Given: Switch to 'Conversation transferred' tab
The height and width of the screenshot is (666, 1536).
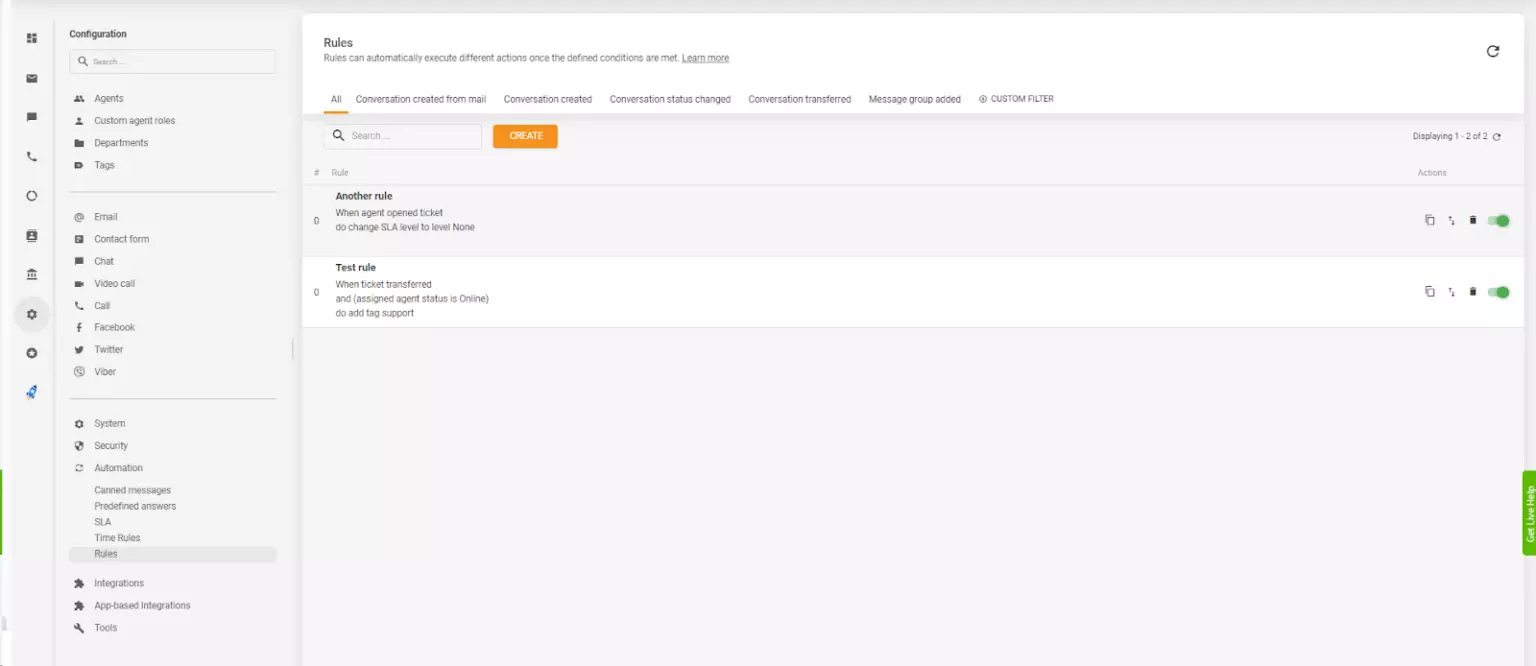Looking at the screenshot, I should pyautogui.click(x=799, y=99).
